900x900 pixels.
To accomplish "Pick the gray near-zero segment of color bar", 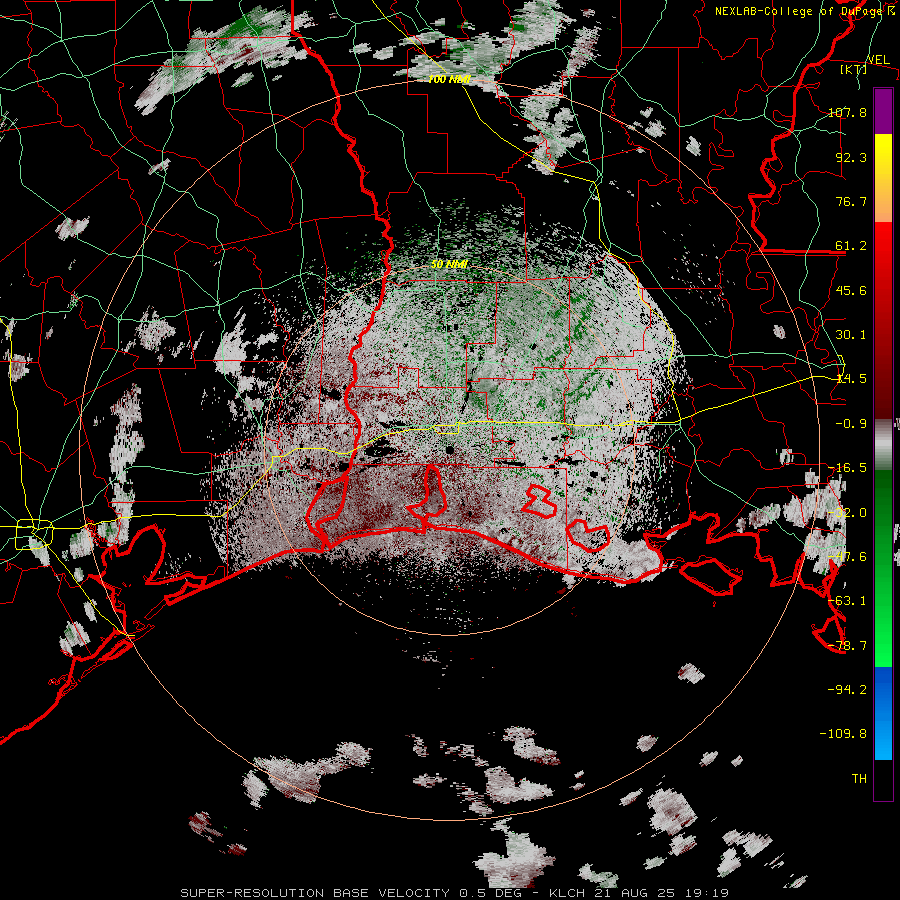I will [883, 445].
